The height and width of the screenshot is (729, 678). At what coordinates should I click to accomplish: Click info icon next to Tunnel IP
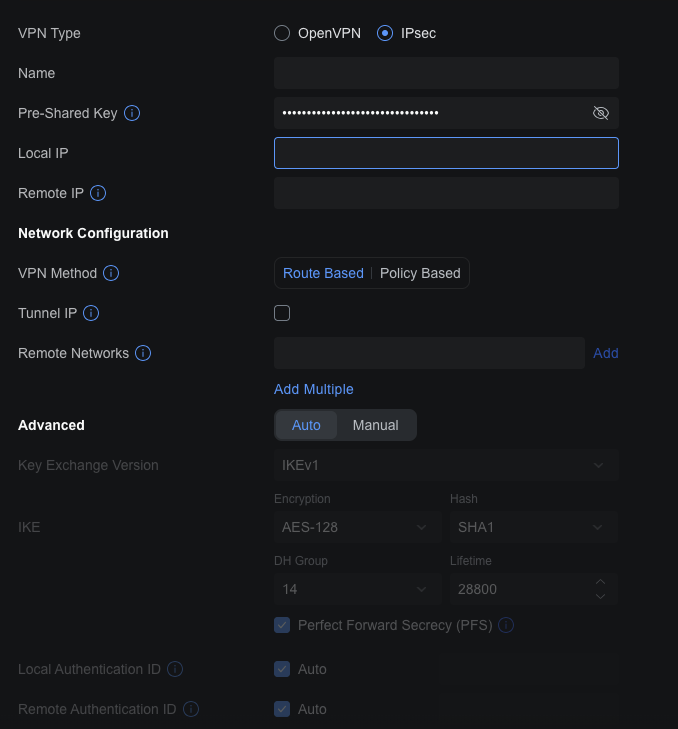pyautogui.click(x=91, y=313)
